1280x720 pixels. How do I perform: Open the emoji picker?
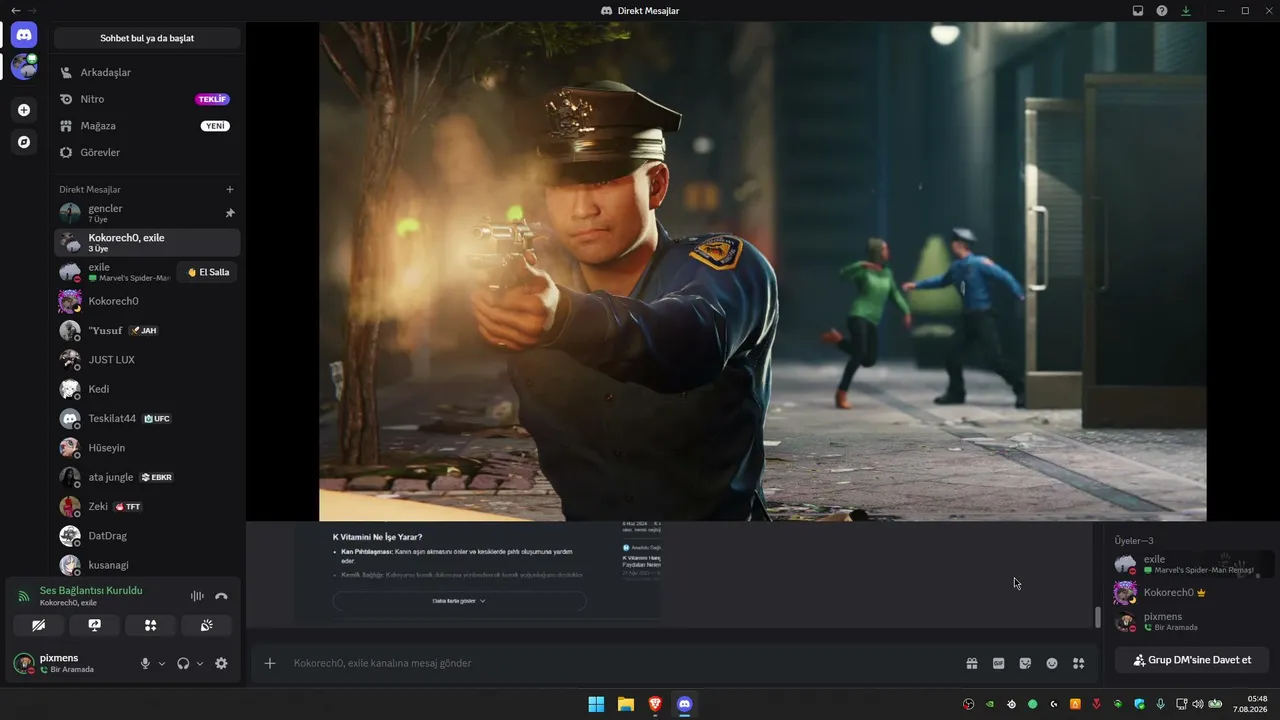click(1052, 663)
